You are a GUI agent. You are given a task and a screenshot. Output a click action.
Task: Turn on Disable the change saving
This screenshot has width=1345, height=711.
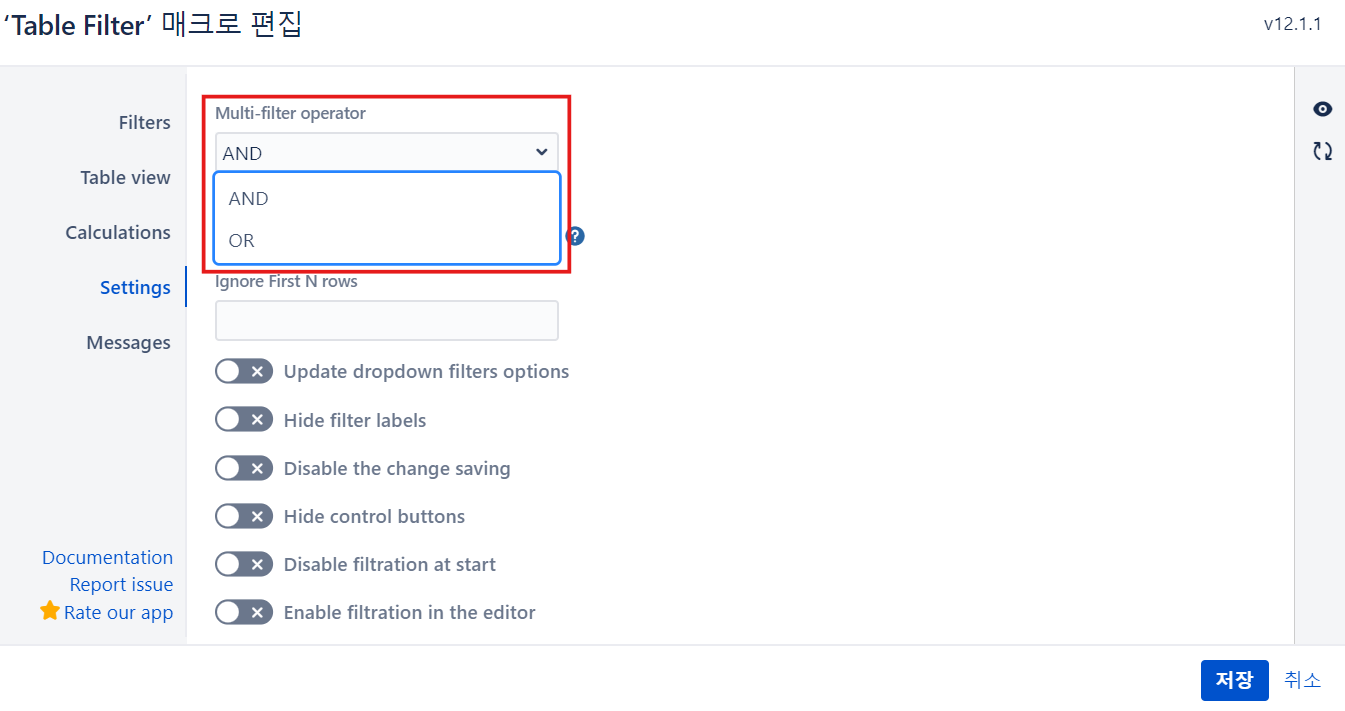(244, 468)
